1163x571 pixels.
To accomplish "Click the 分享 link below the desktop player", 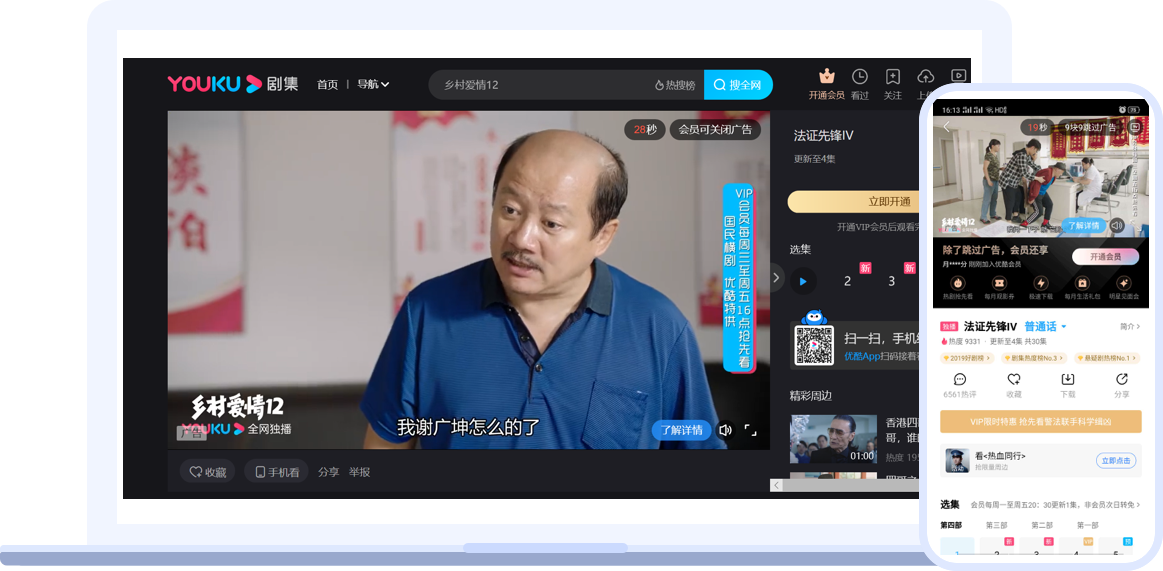I will 329,472.
